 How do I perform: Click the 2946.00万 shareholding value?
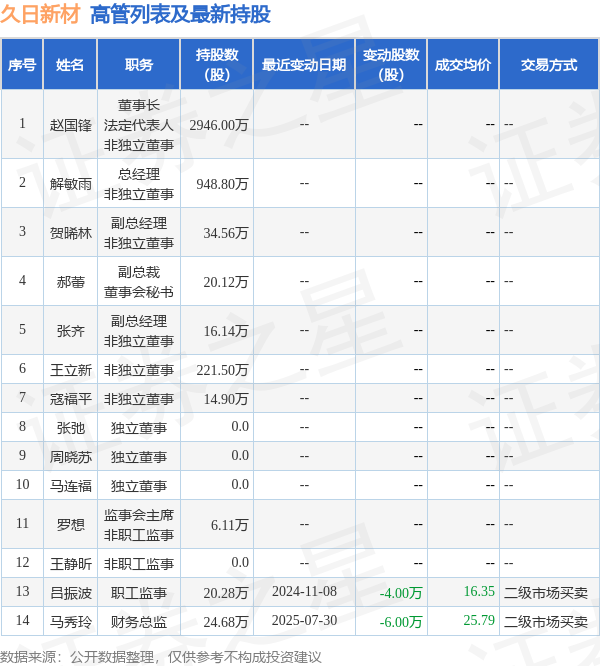(x=219, y=125)
